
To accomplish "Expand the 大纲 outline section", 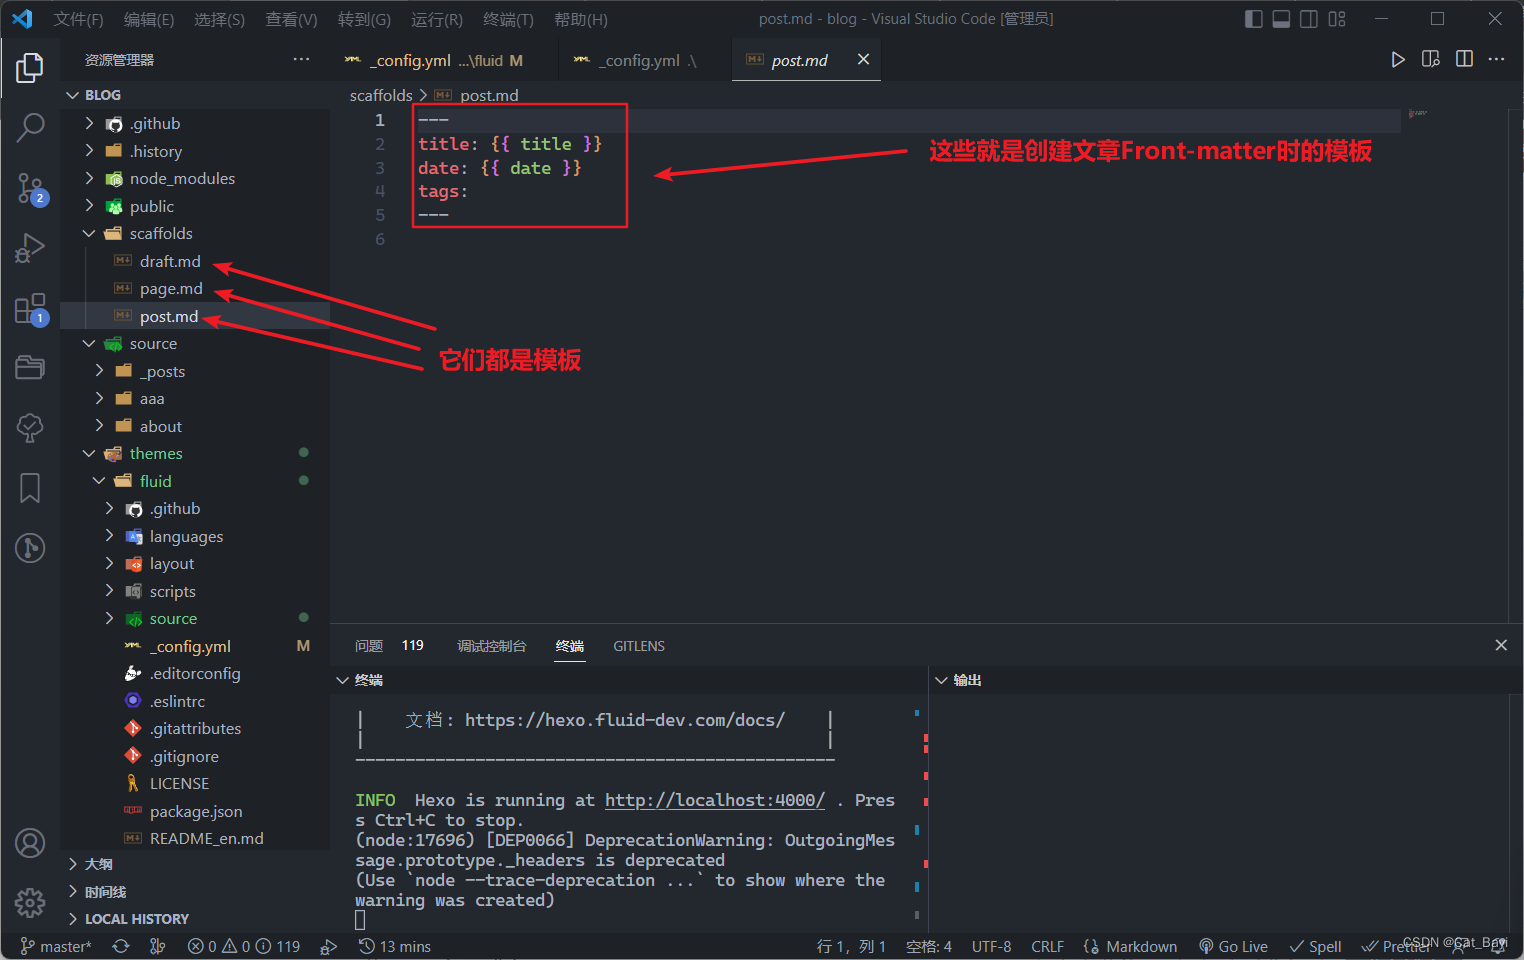I will pos(195,864).
